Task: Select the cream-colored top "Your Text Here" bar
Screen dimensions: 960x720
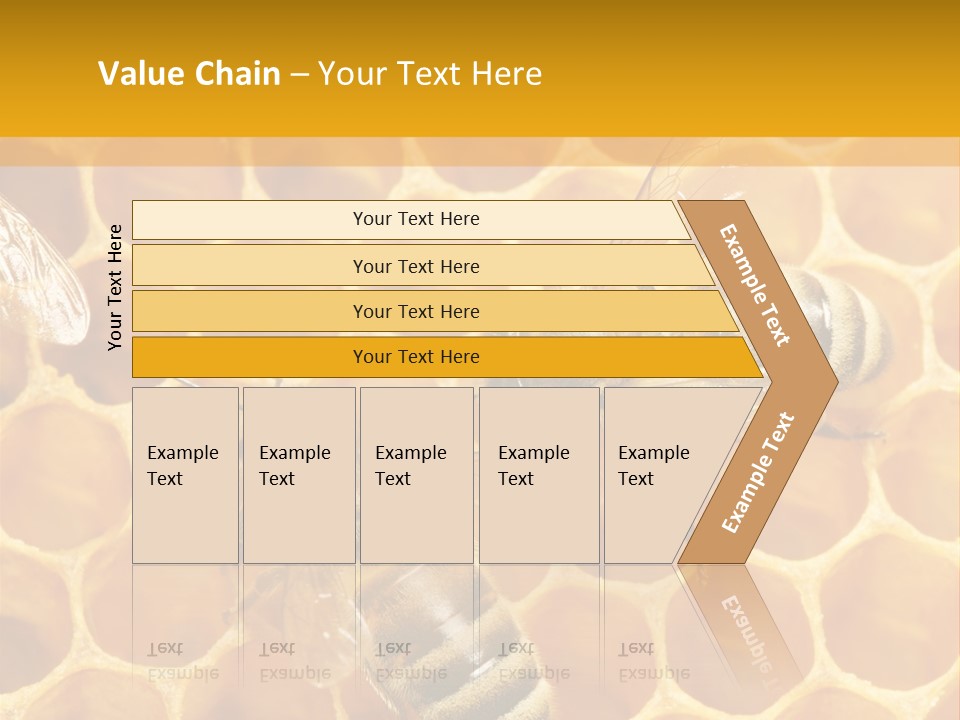Action: pyautogui.click(x=416, y=219)
